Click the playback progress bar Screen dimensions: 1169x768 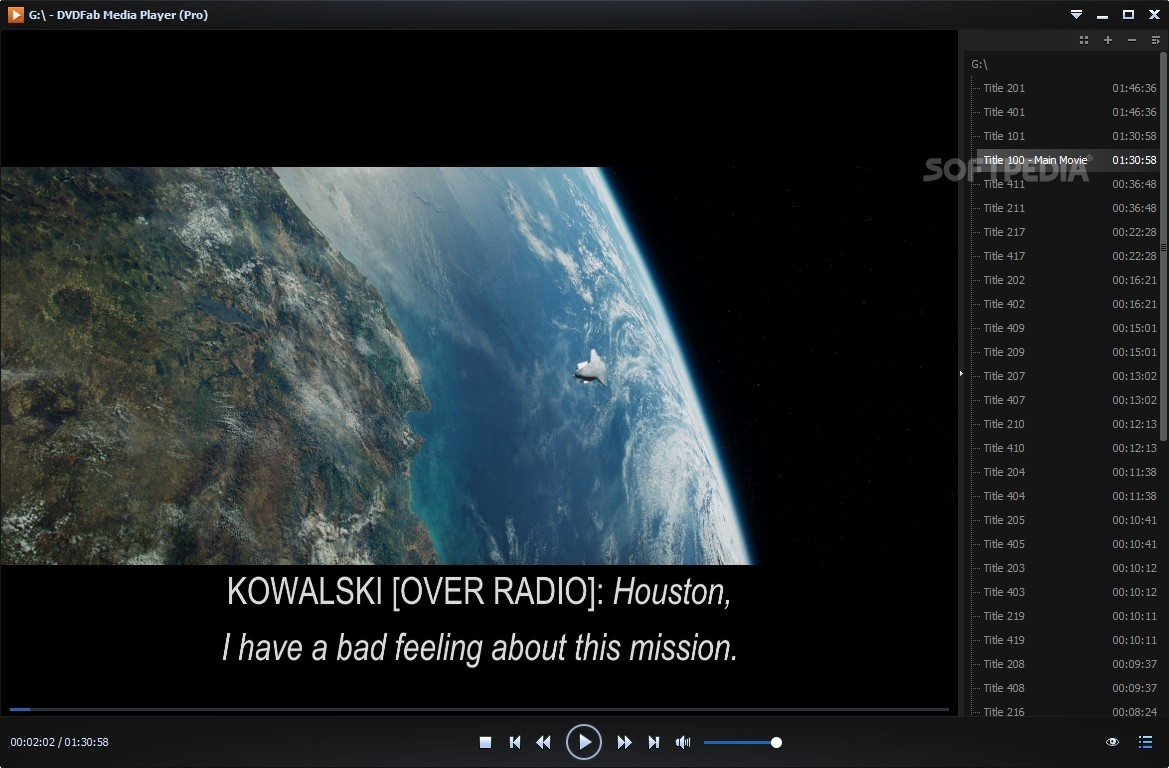pos(479,709)
